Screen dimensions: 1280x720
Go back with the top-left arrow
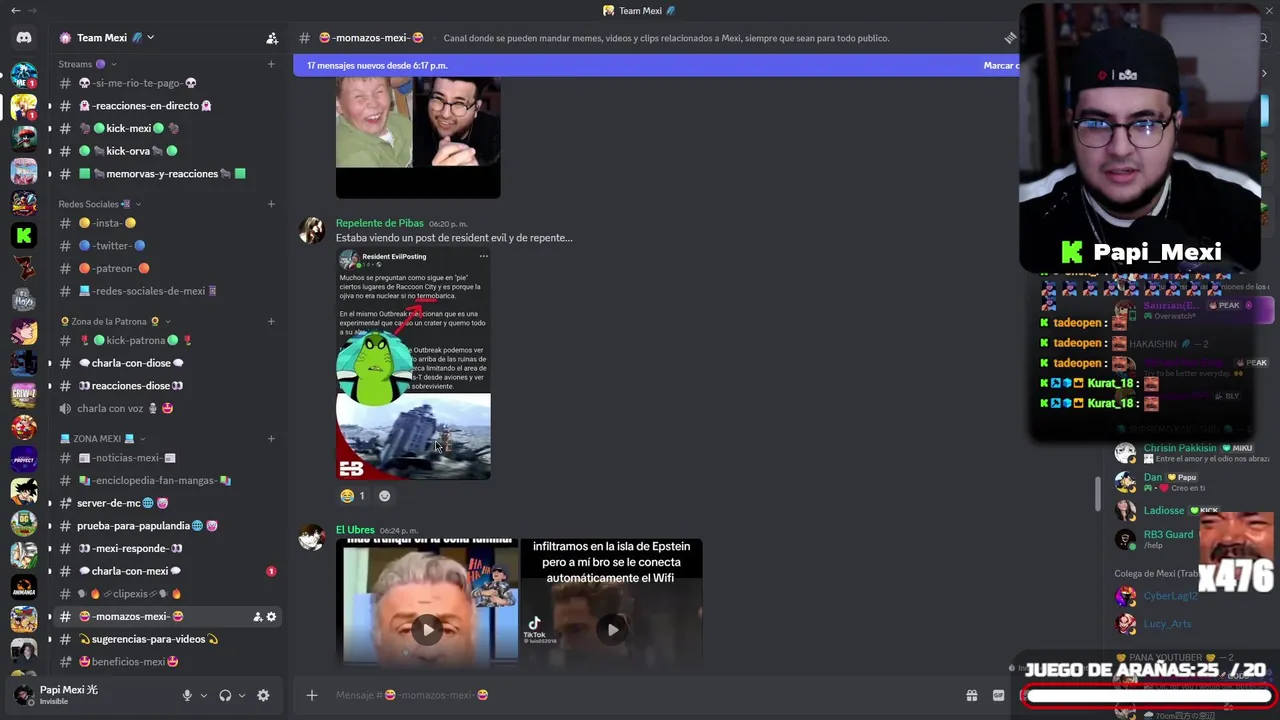click(x=15, y=10)
